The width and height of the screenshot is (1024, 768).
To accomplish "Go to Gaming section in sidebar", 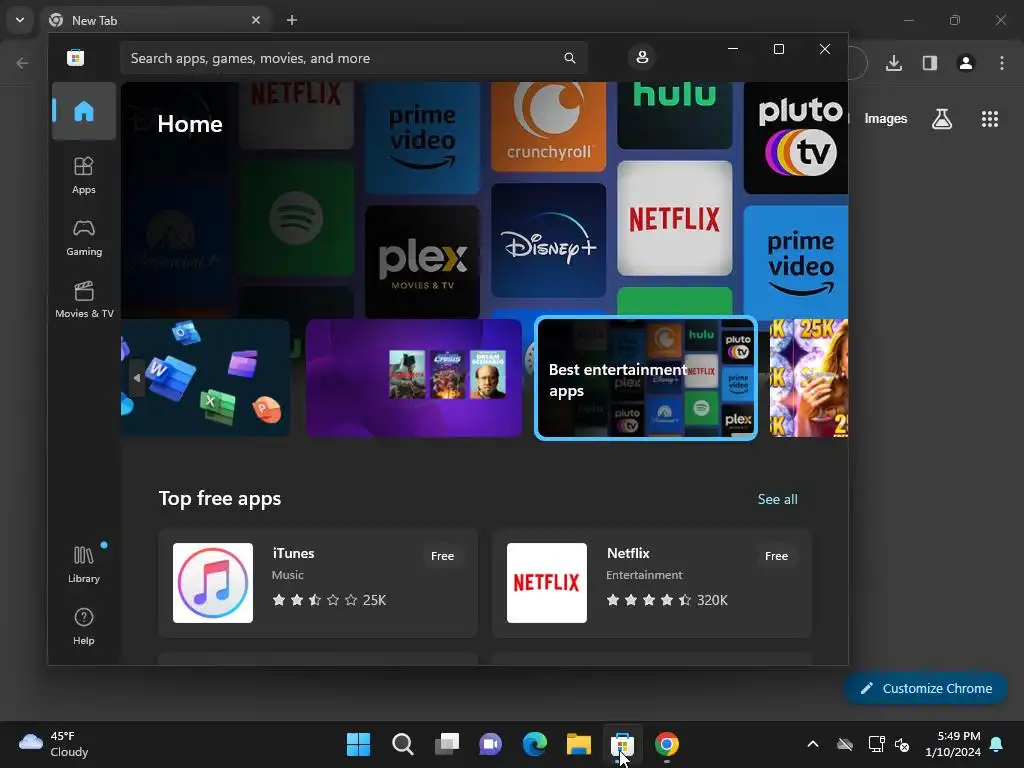I will click(84, 237).
